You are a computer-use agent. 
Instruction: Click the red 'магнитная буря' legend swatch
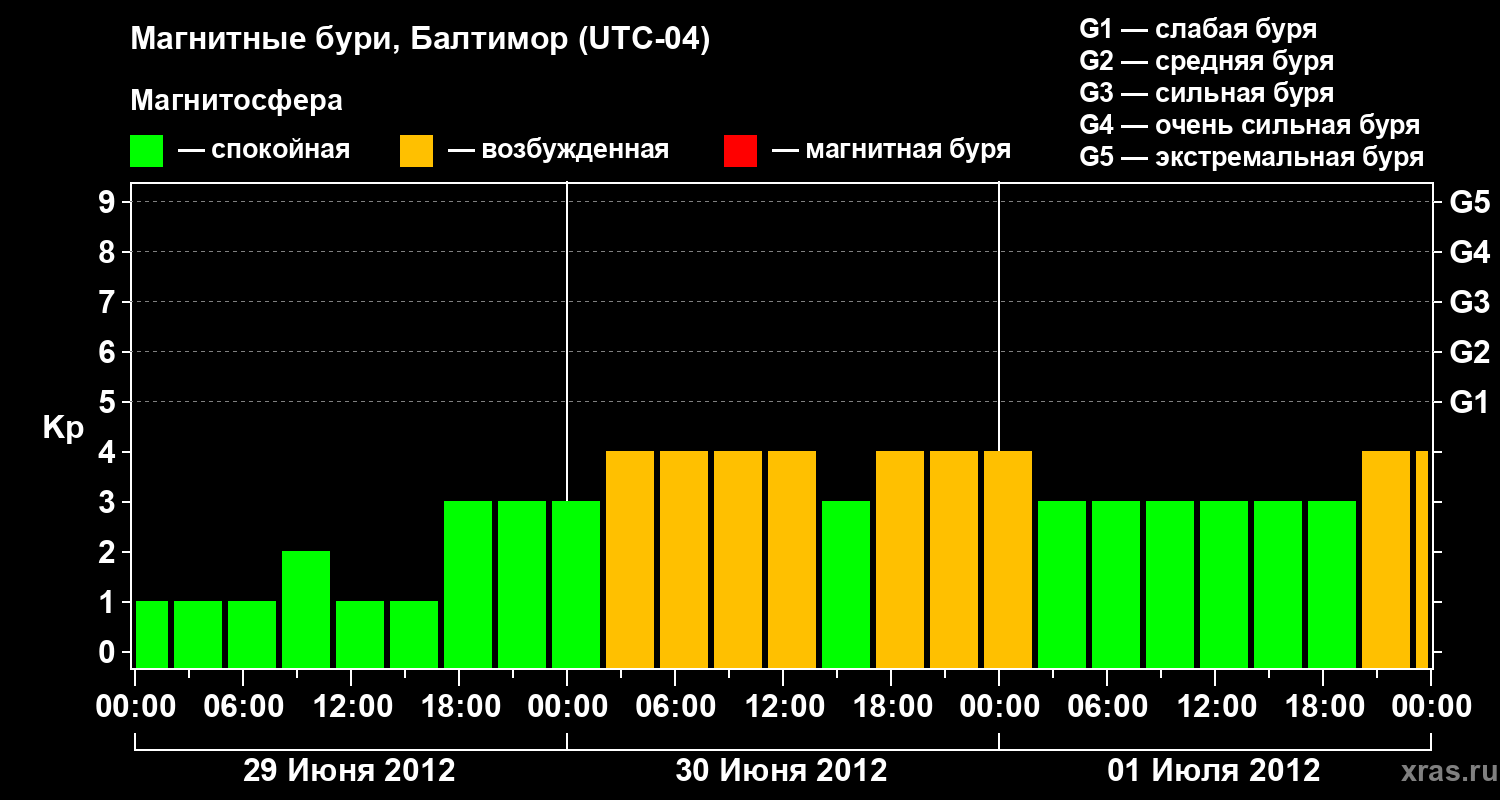[x=740, y=151]
